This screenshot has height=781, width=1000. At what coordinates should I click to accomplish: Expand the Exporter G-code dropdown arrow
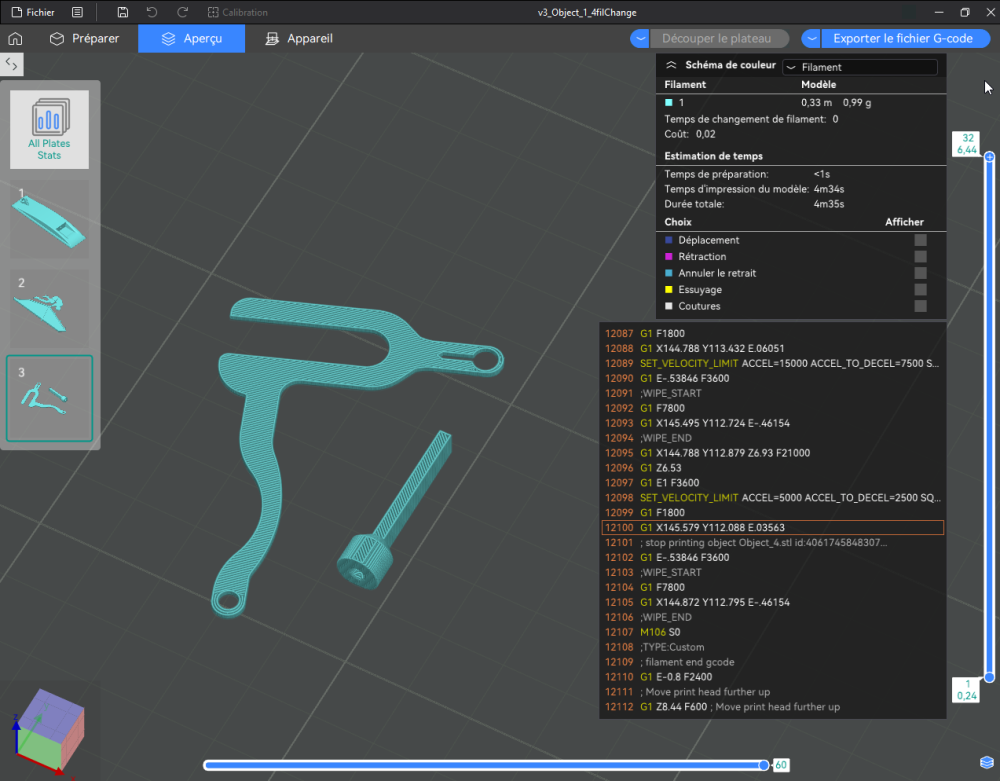click(811, 38)
